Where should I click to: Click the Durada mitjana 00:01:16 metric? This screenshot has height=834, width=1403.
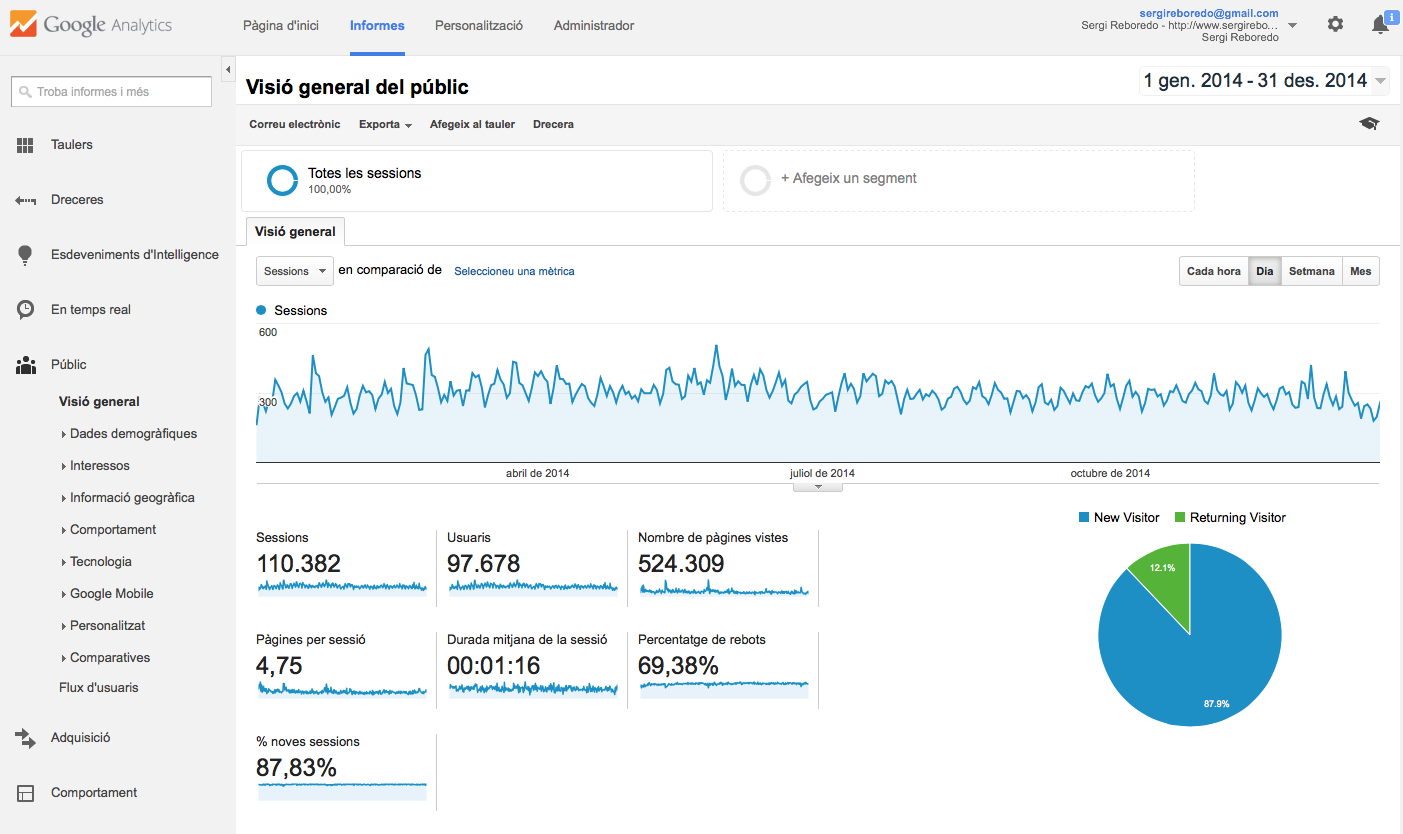533,666
